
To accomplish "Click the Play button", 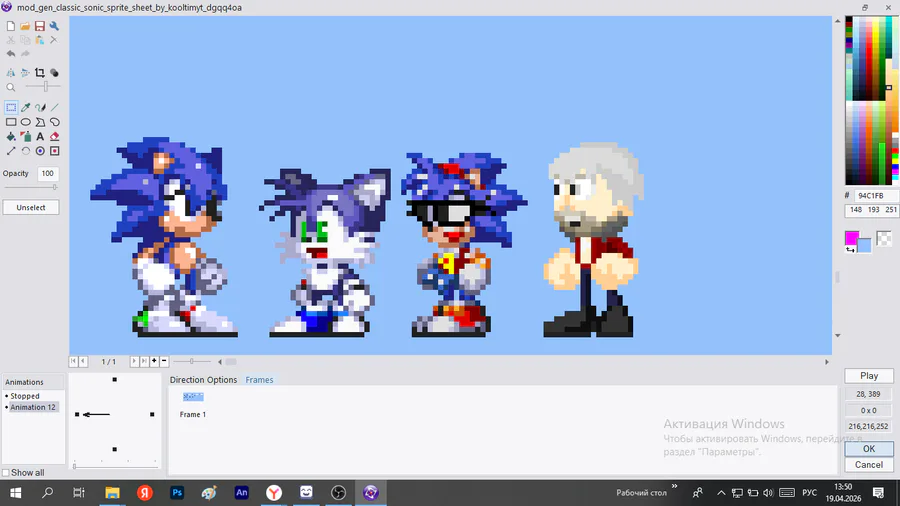I will pos(869,376).
